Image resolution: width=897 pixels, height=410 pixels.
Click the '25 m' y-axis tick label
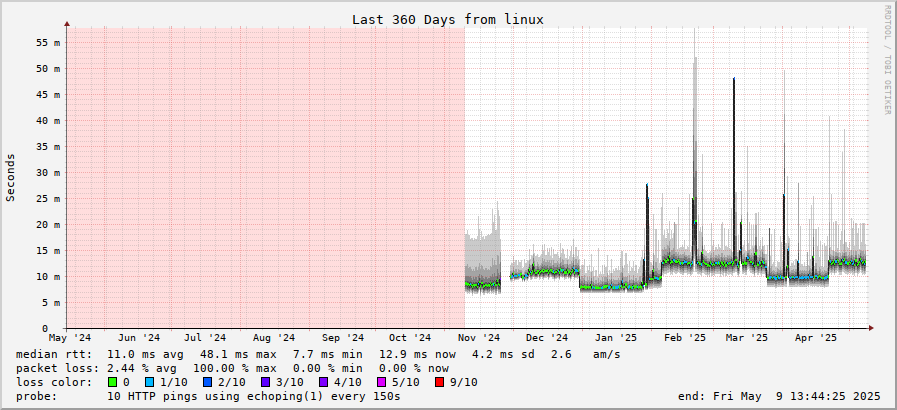click(48, 198)
